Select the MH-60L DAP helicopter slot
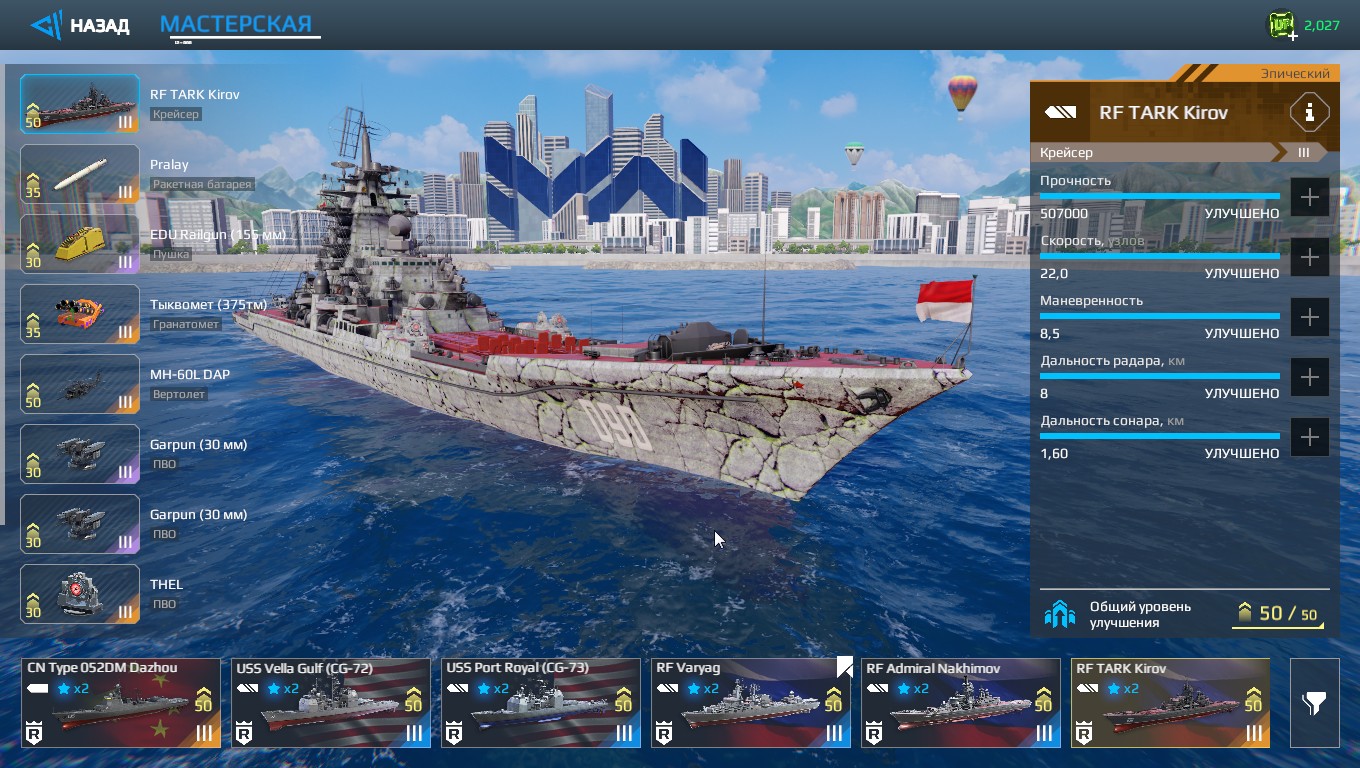1360x768 pixels. (x=80, y=384)
